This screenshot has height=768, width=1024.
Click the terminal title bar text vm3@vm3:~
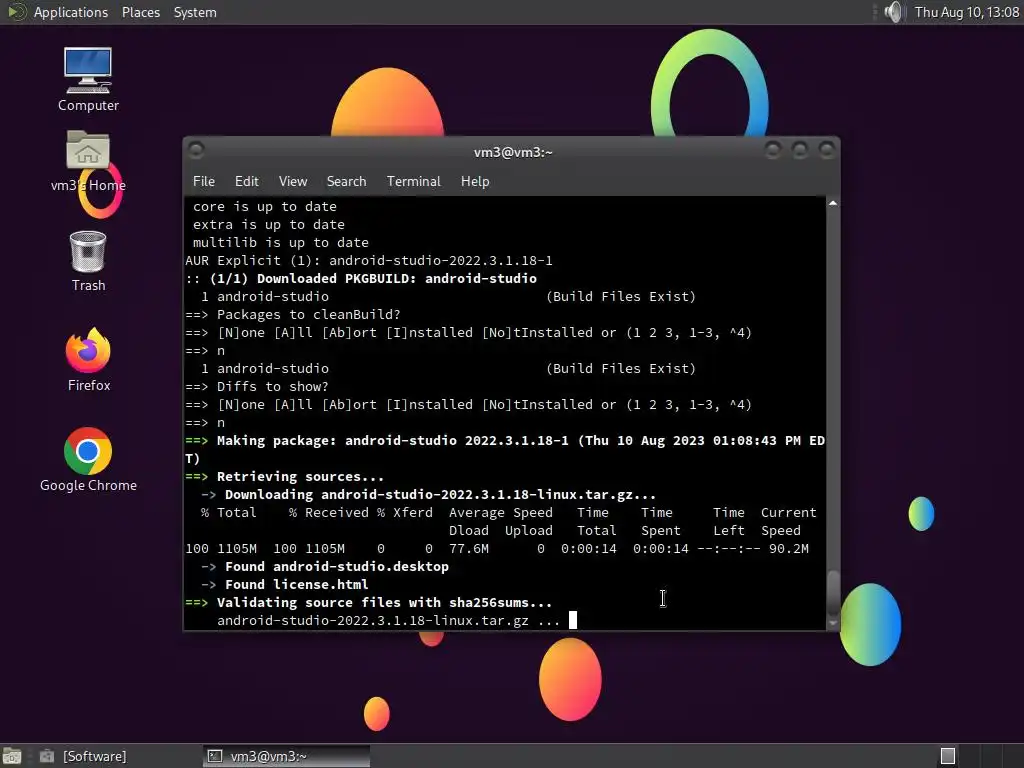[x=513, y=152]
